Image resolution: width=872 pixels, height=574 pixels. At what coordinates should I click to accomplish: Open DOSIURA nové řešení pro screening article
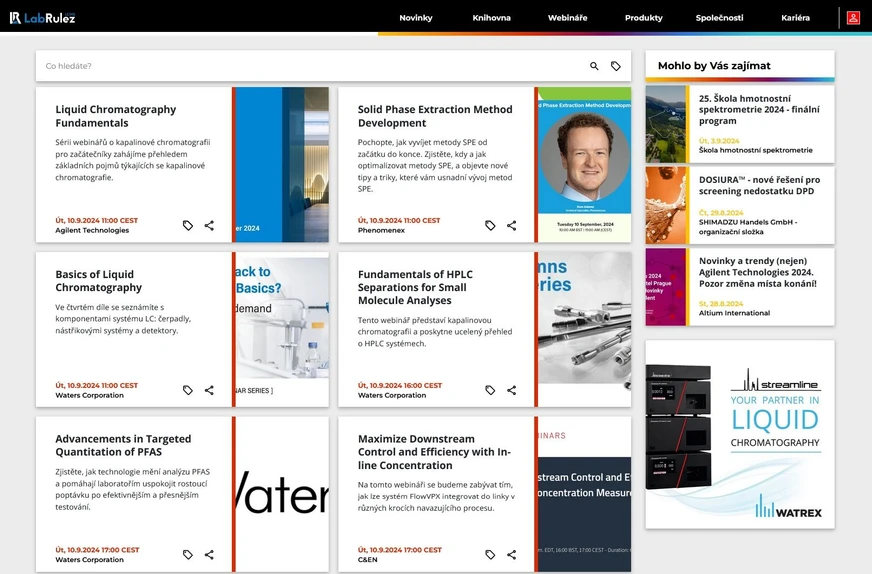[x=759, y=185]
